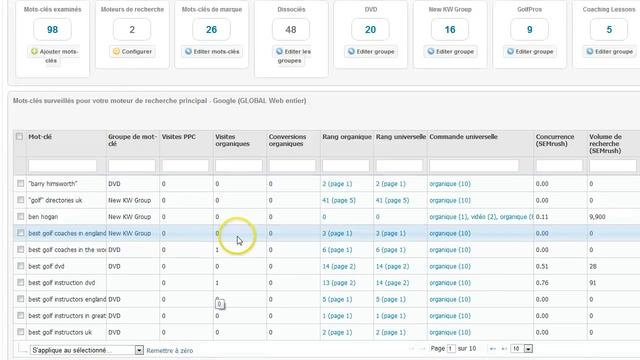Check the best golf coaches in england checkbox
Viewport: 640px width, 360px height.
pos(20,233)
